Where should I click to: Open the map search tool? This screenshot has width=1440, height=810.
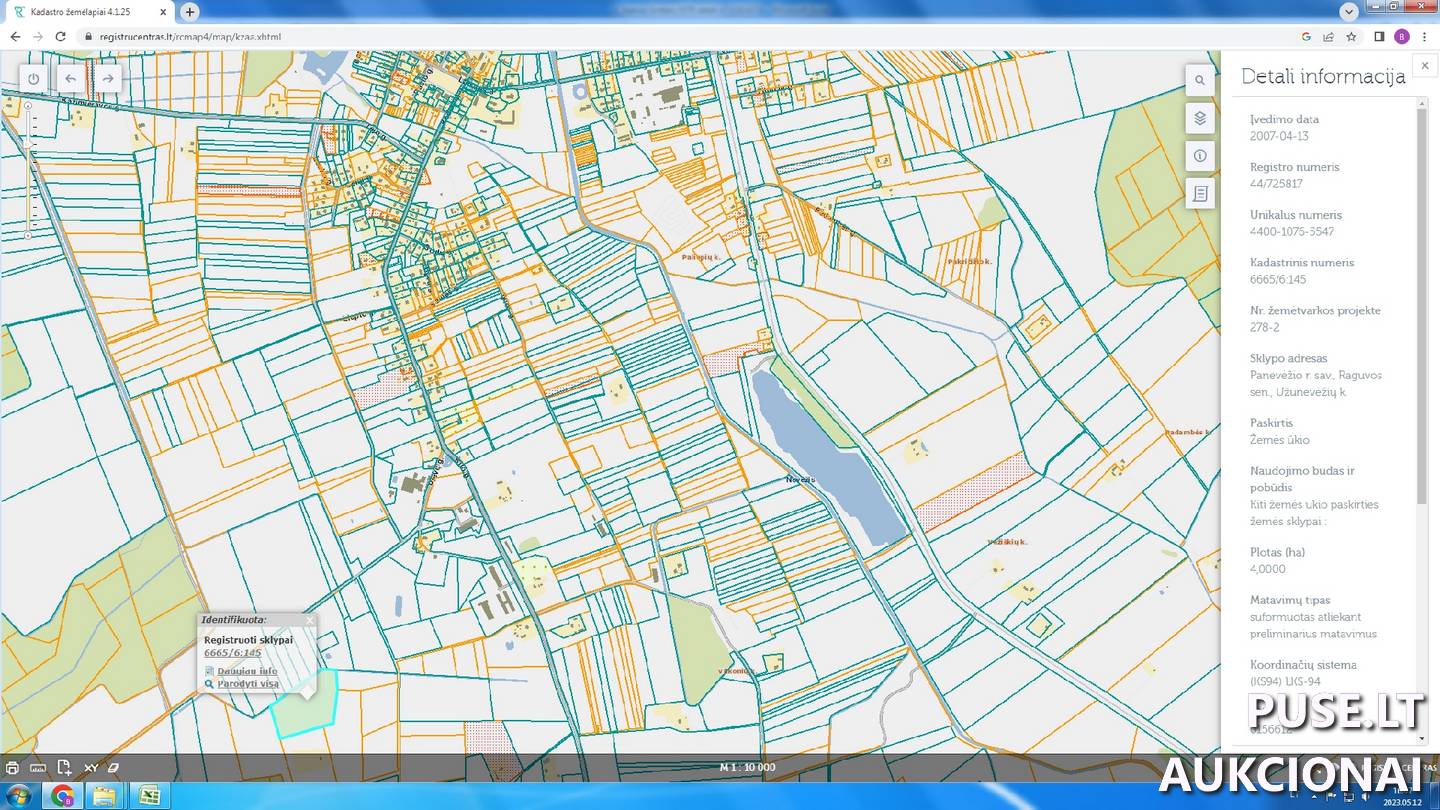click(x=1200, y=80)
